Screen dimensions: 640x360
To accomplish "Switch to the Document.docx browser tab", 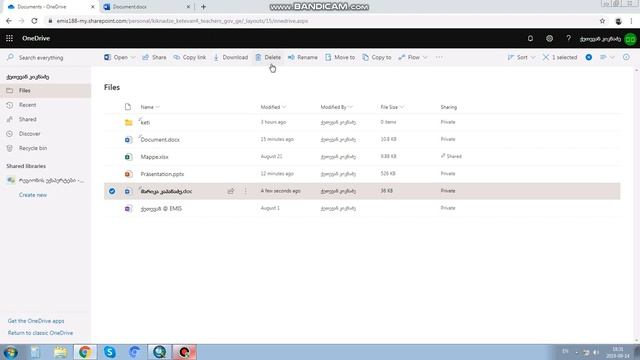I will pos(147,7).
